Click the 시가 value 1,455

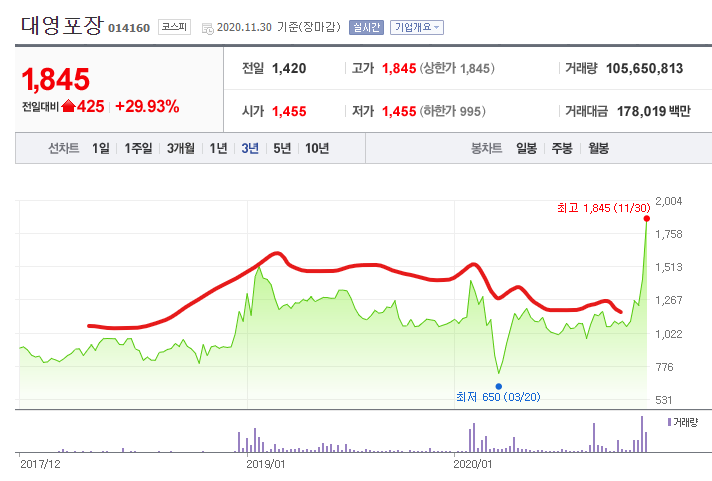click(289, 111)
